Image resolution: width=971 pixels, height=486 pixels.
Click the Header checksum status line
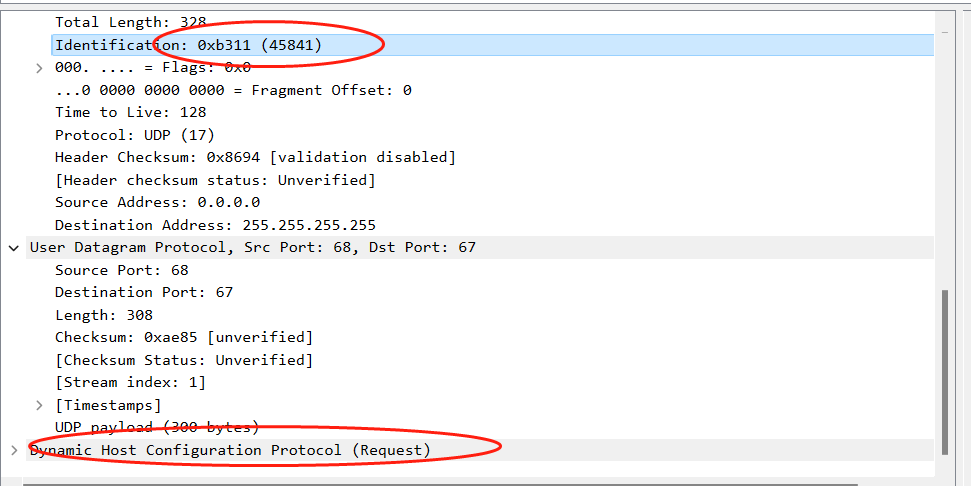pos(215,180)
